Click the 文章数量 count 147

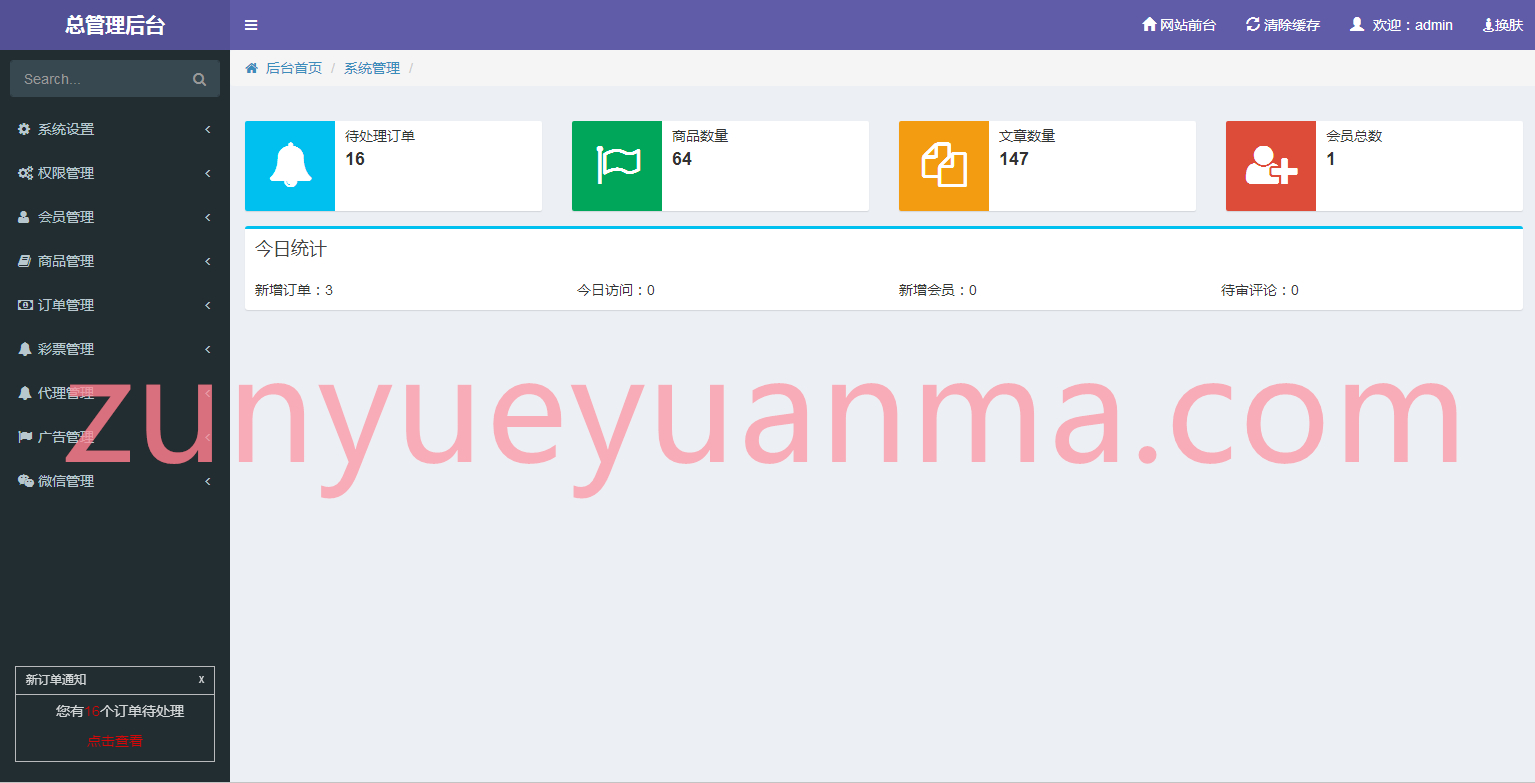point(1014,159)
